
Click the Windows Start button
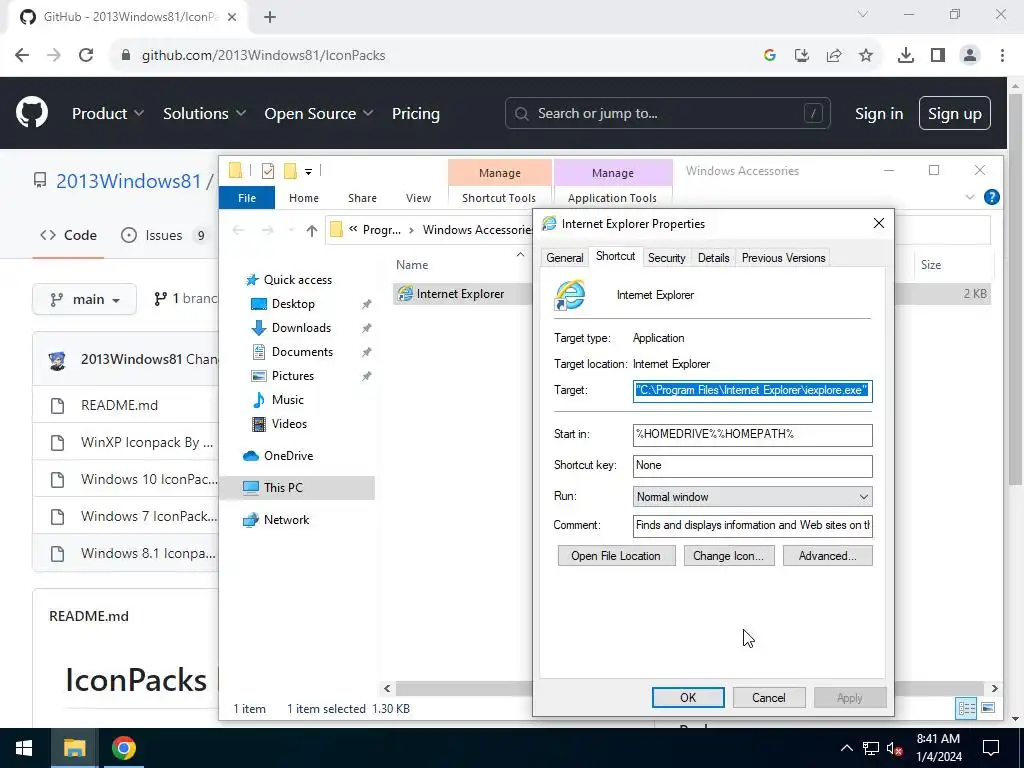24,748
